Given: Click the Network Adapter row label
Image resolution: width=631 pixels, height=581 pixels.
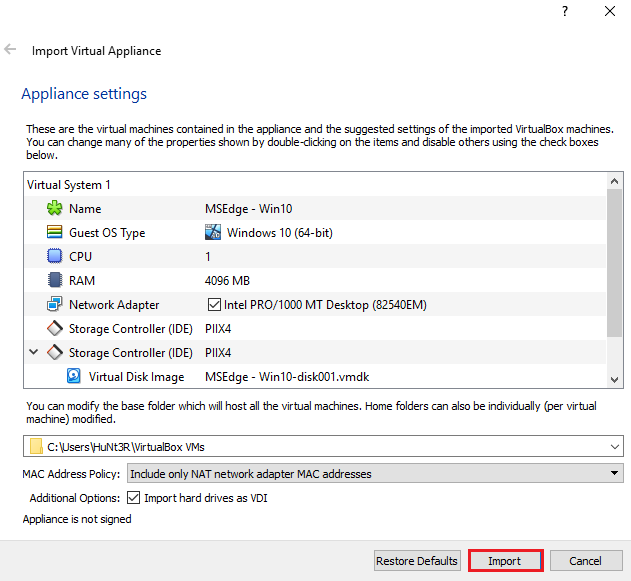Looking at the screenshot, I should [x=114, y=305].
